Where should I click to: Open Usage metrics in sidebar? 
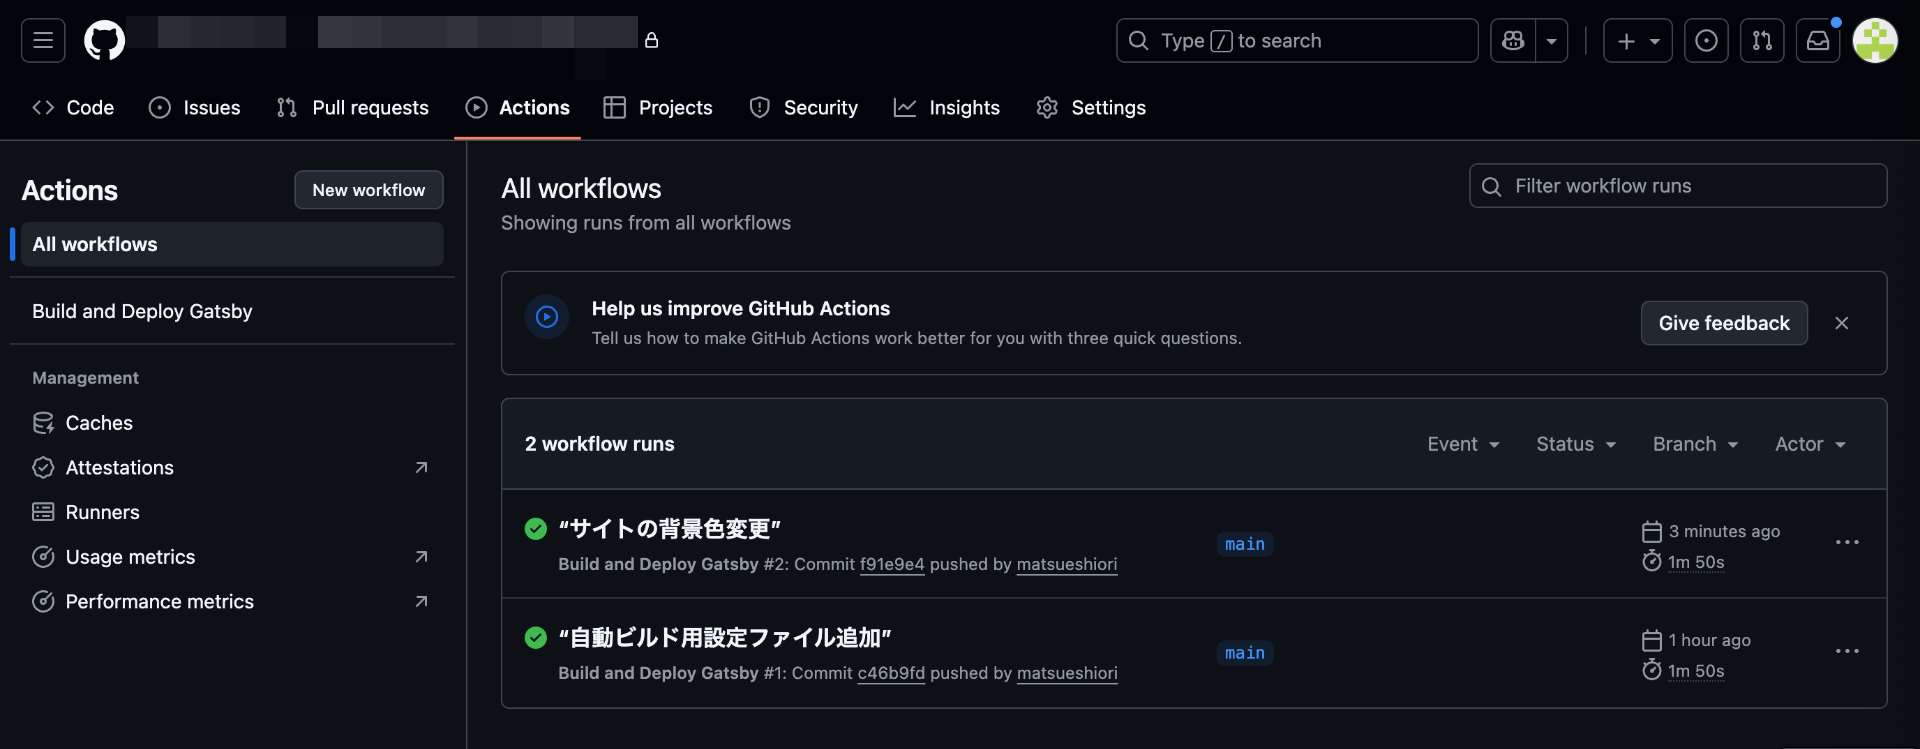[232, 557]
